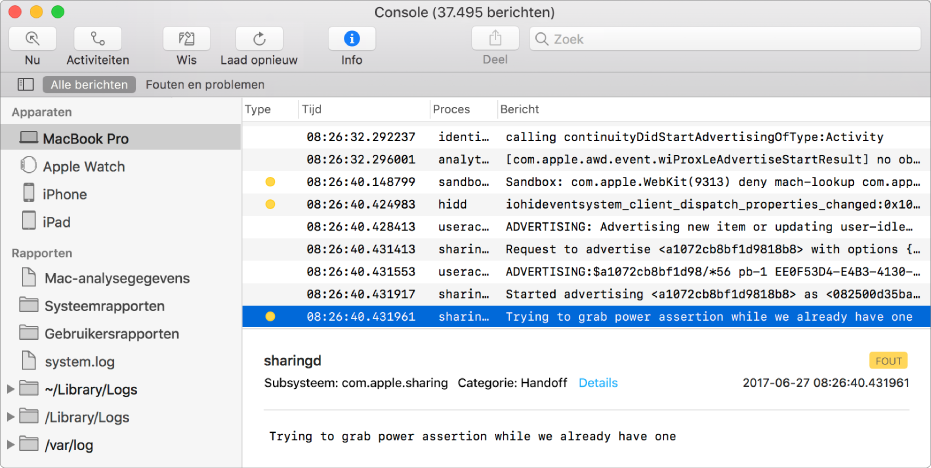Select the Alle berichten filter tab
Screen dimensions: 931x468
89,84
